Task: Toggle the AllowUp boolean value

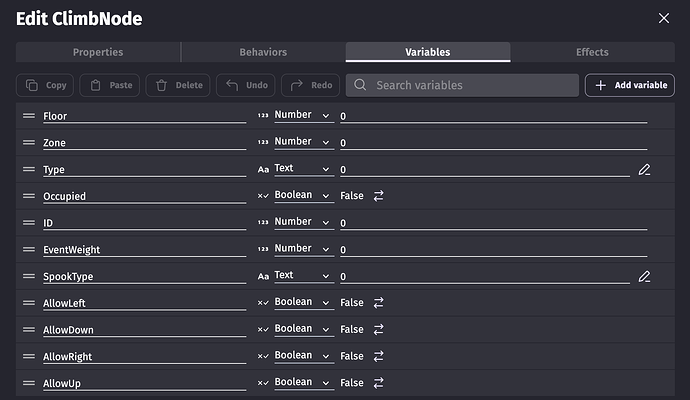Action: (x=378, y=383)
